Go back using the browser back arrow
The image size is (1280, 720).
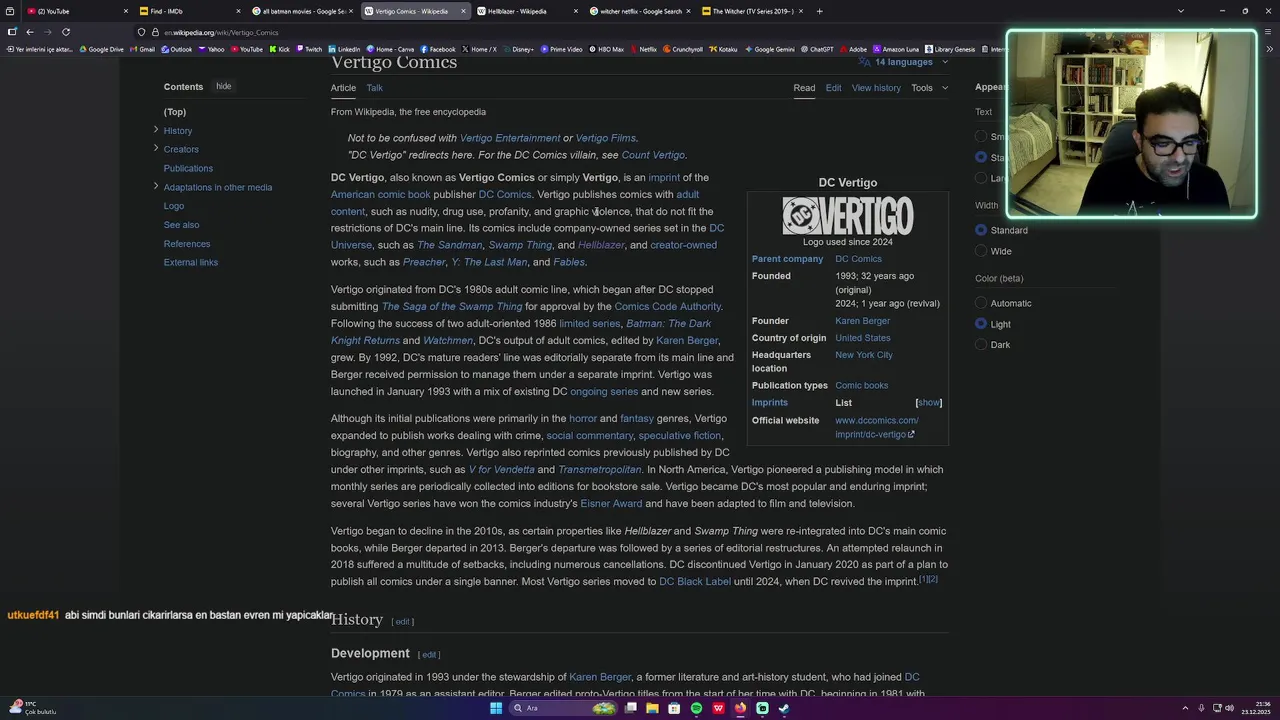click(30, 32)
